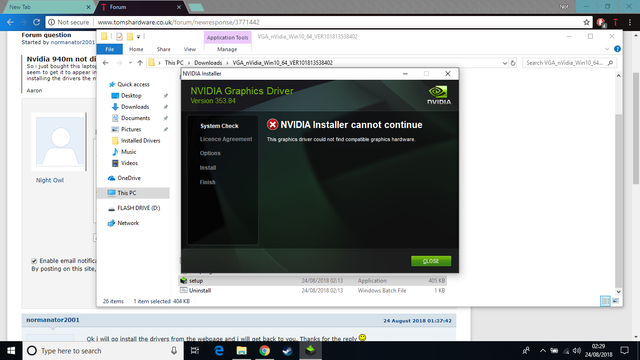Image resolution: width=640 pixels, height=360 pixels.
Task: Open the View ribbon tab in Explorer
Action: coord(189,49)
